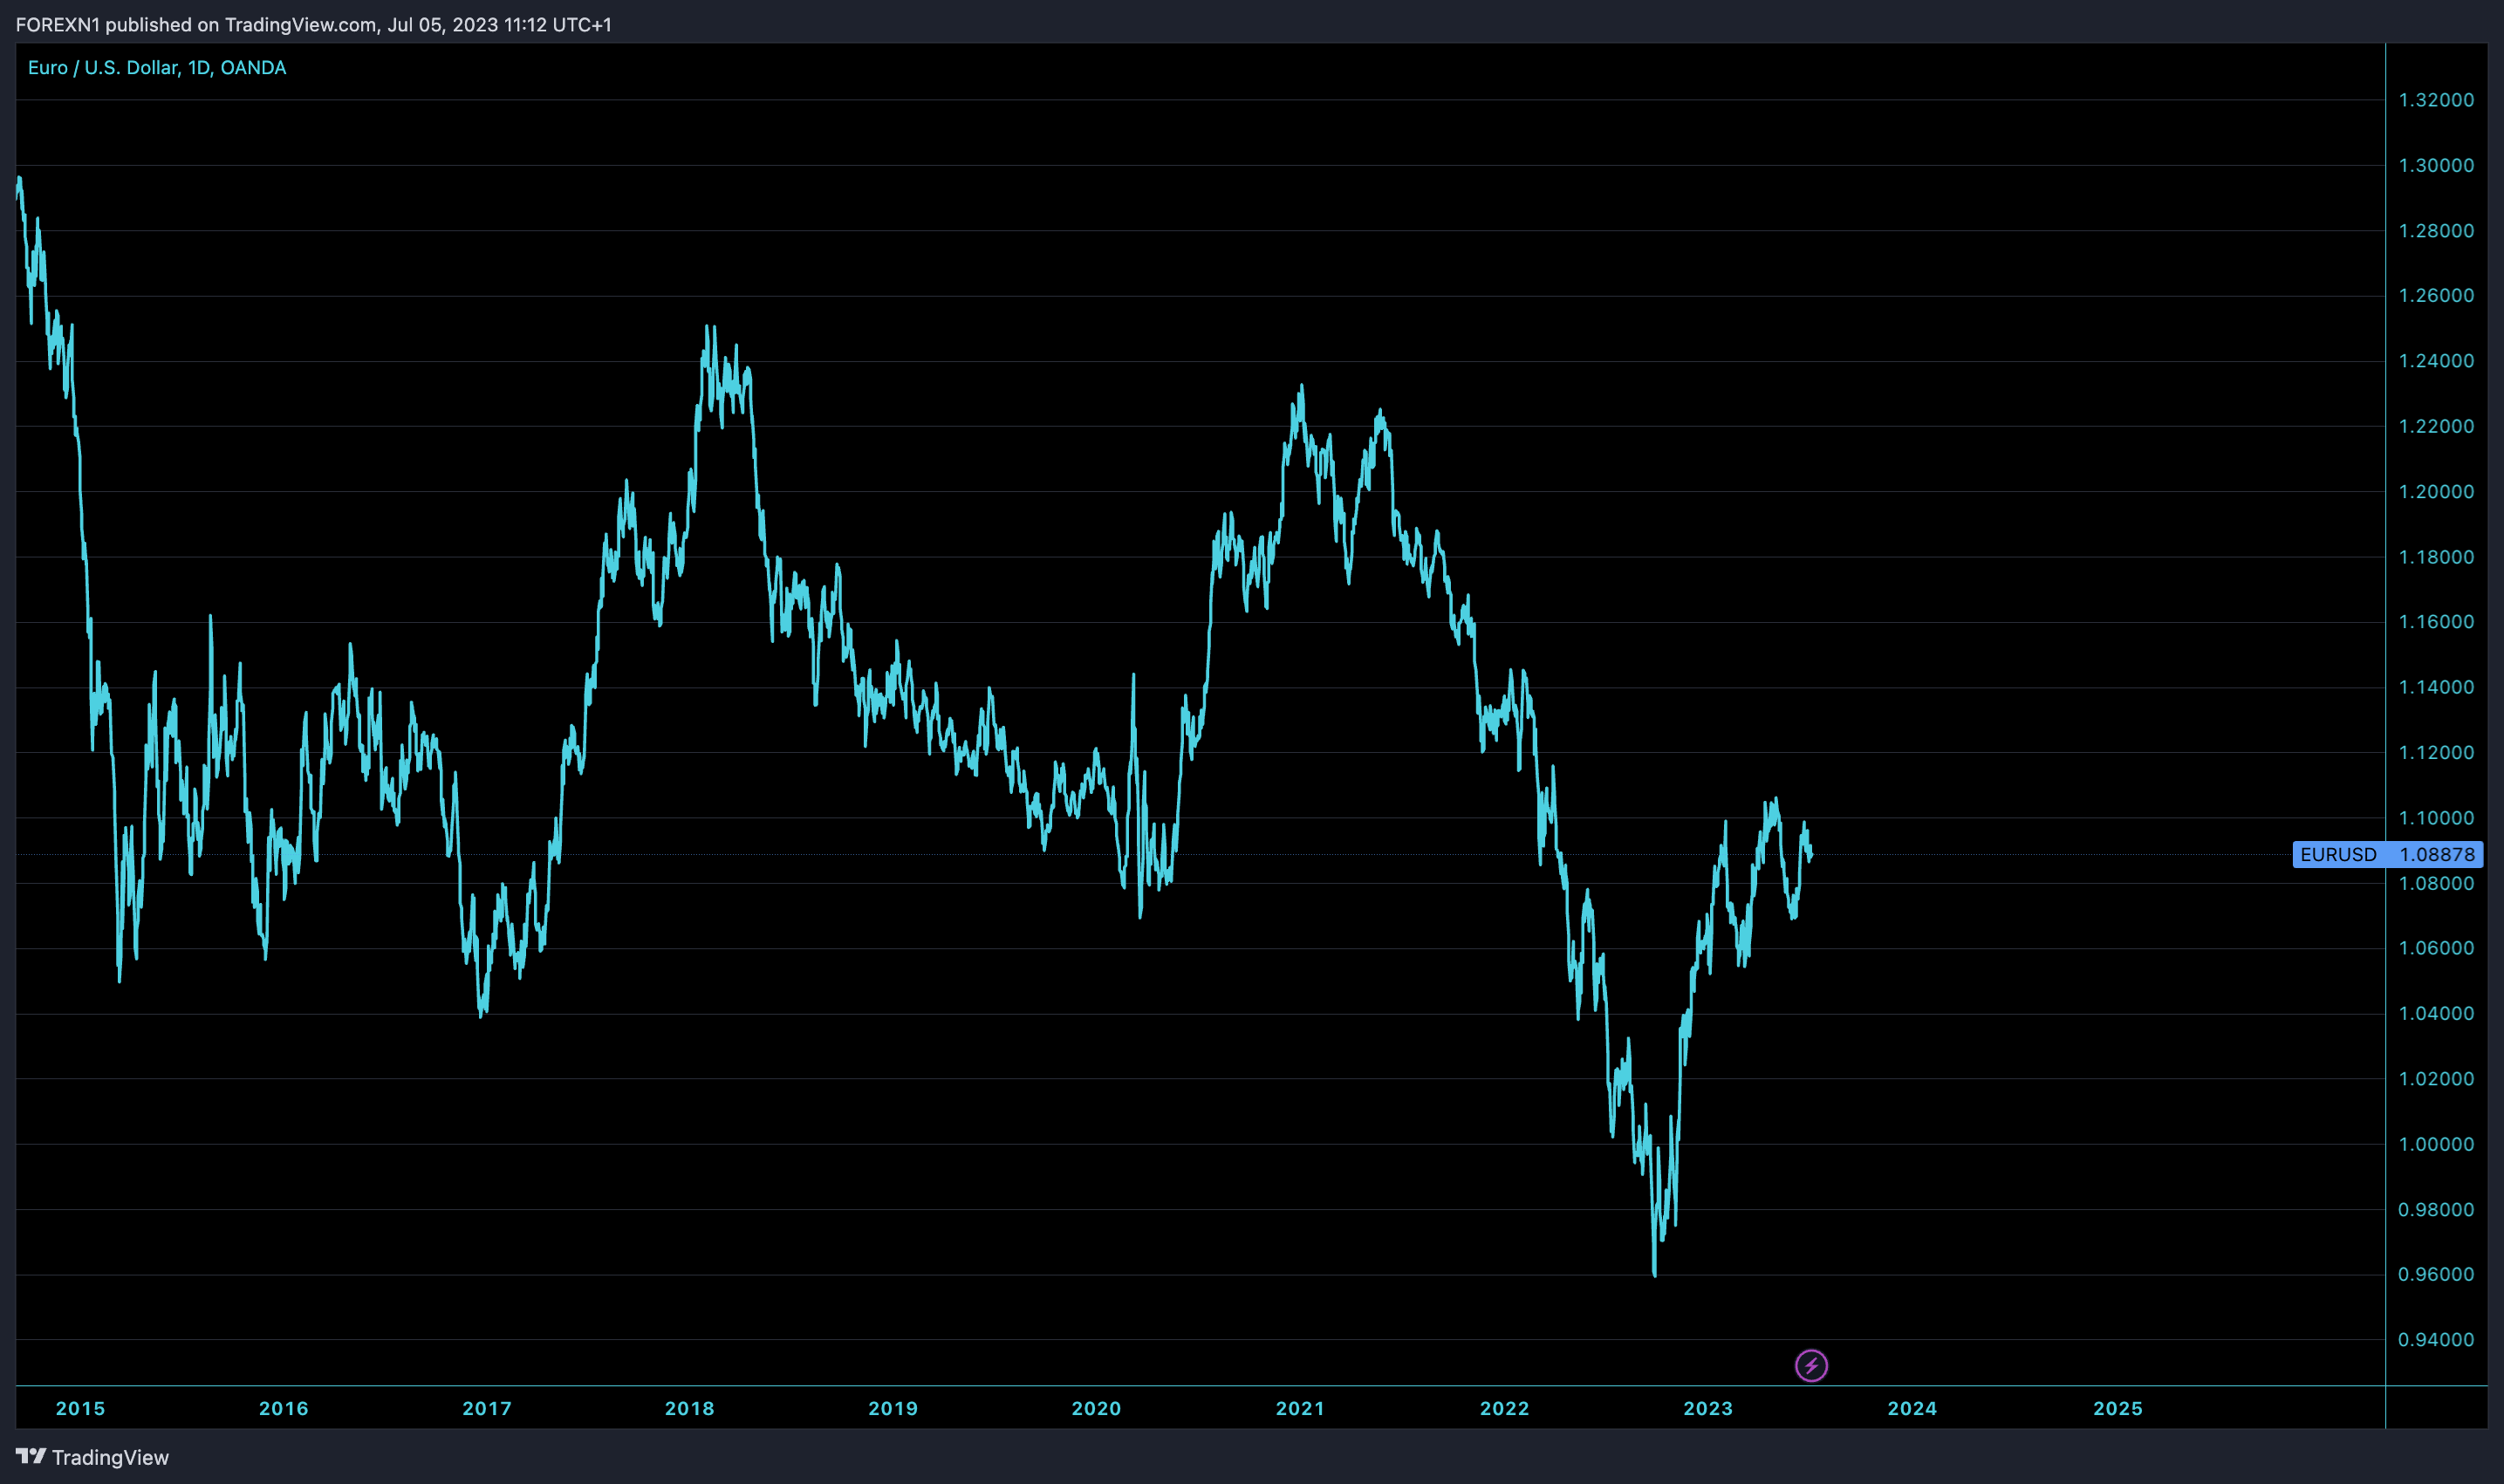2504x1484 pixels.
Task: Click the 1.04000 price axis value
Action: coord(2436,1013)
